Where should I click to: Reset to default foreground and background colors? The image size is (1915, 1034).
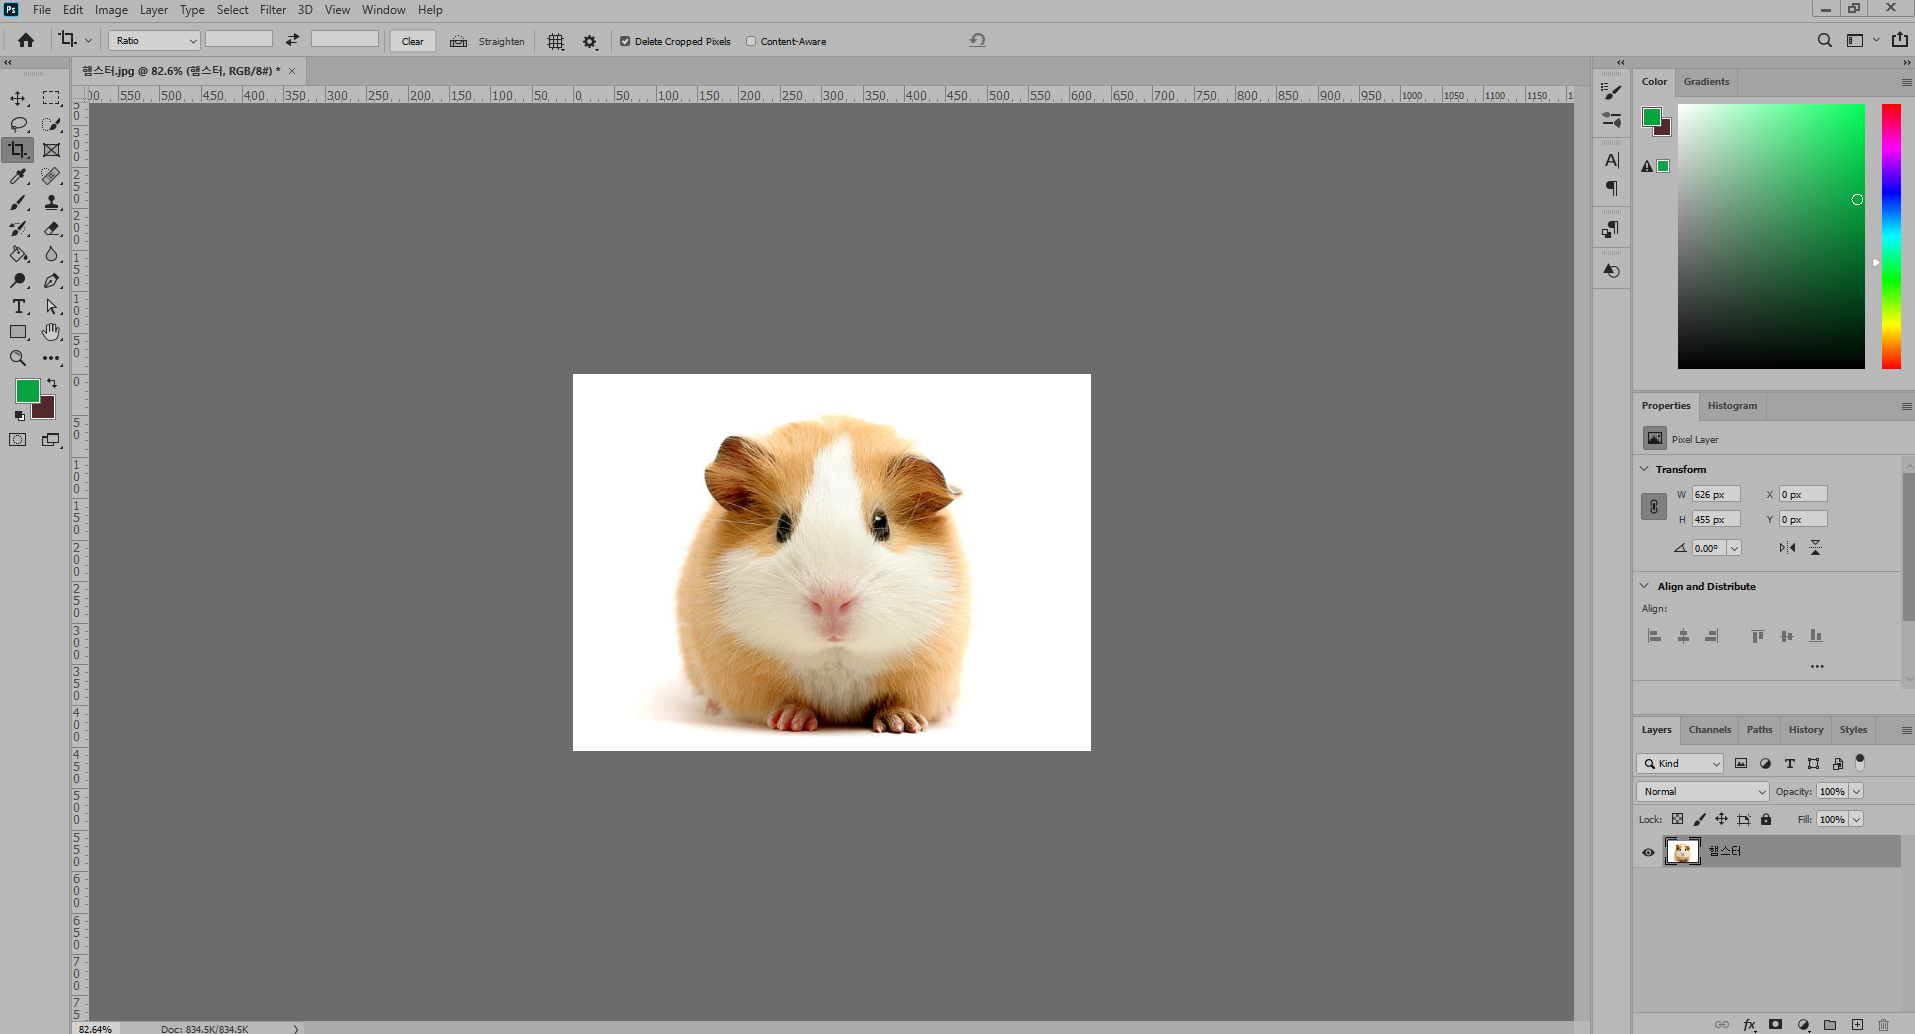tap(19, 415)
